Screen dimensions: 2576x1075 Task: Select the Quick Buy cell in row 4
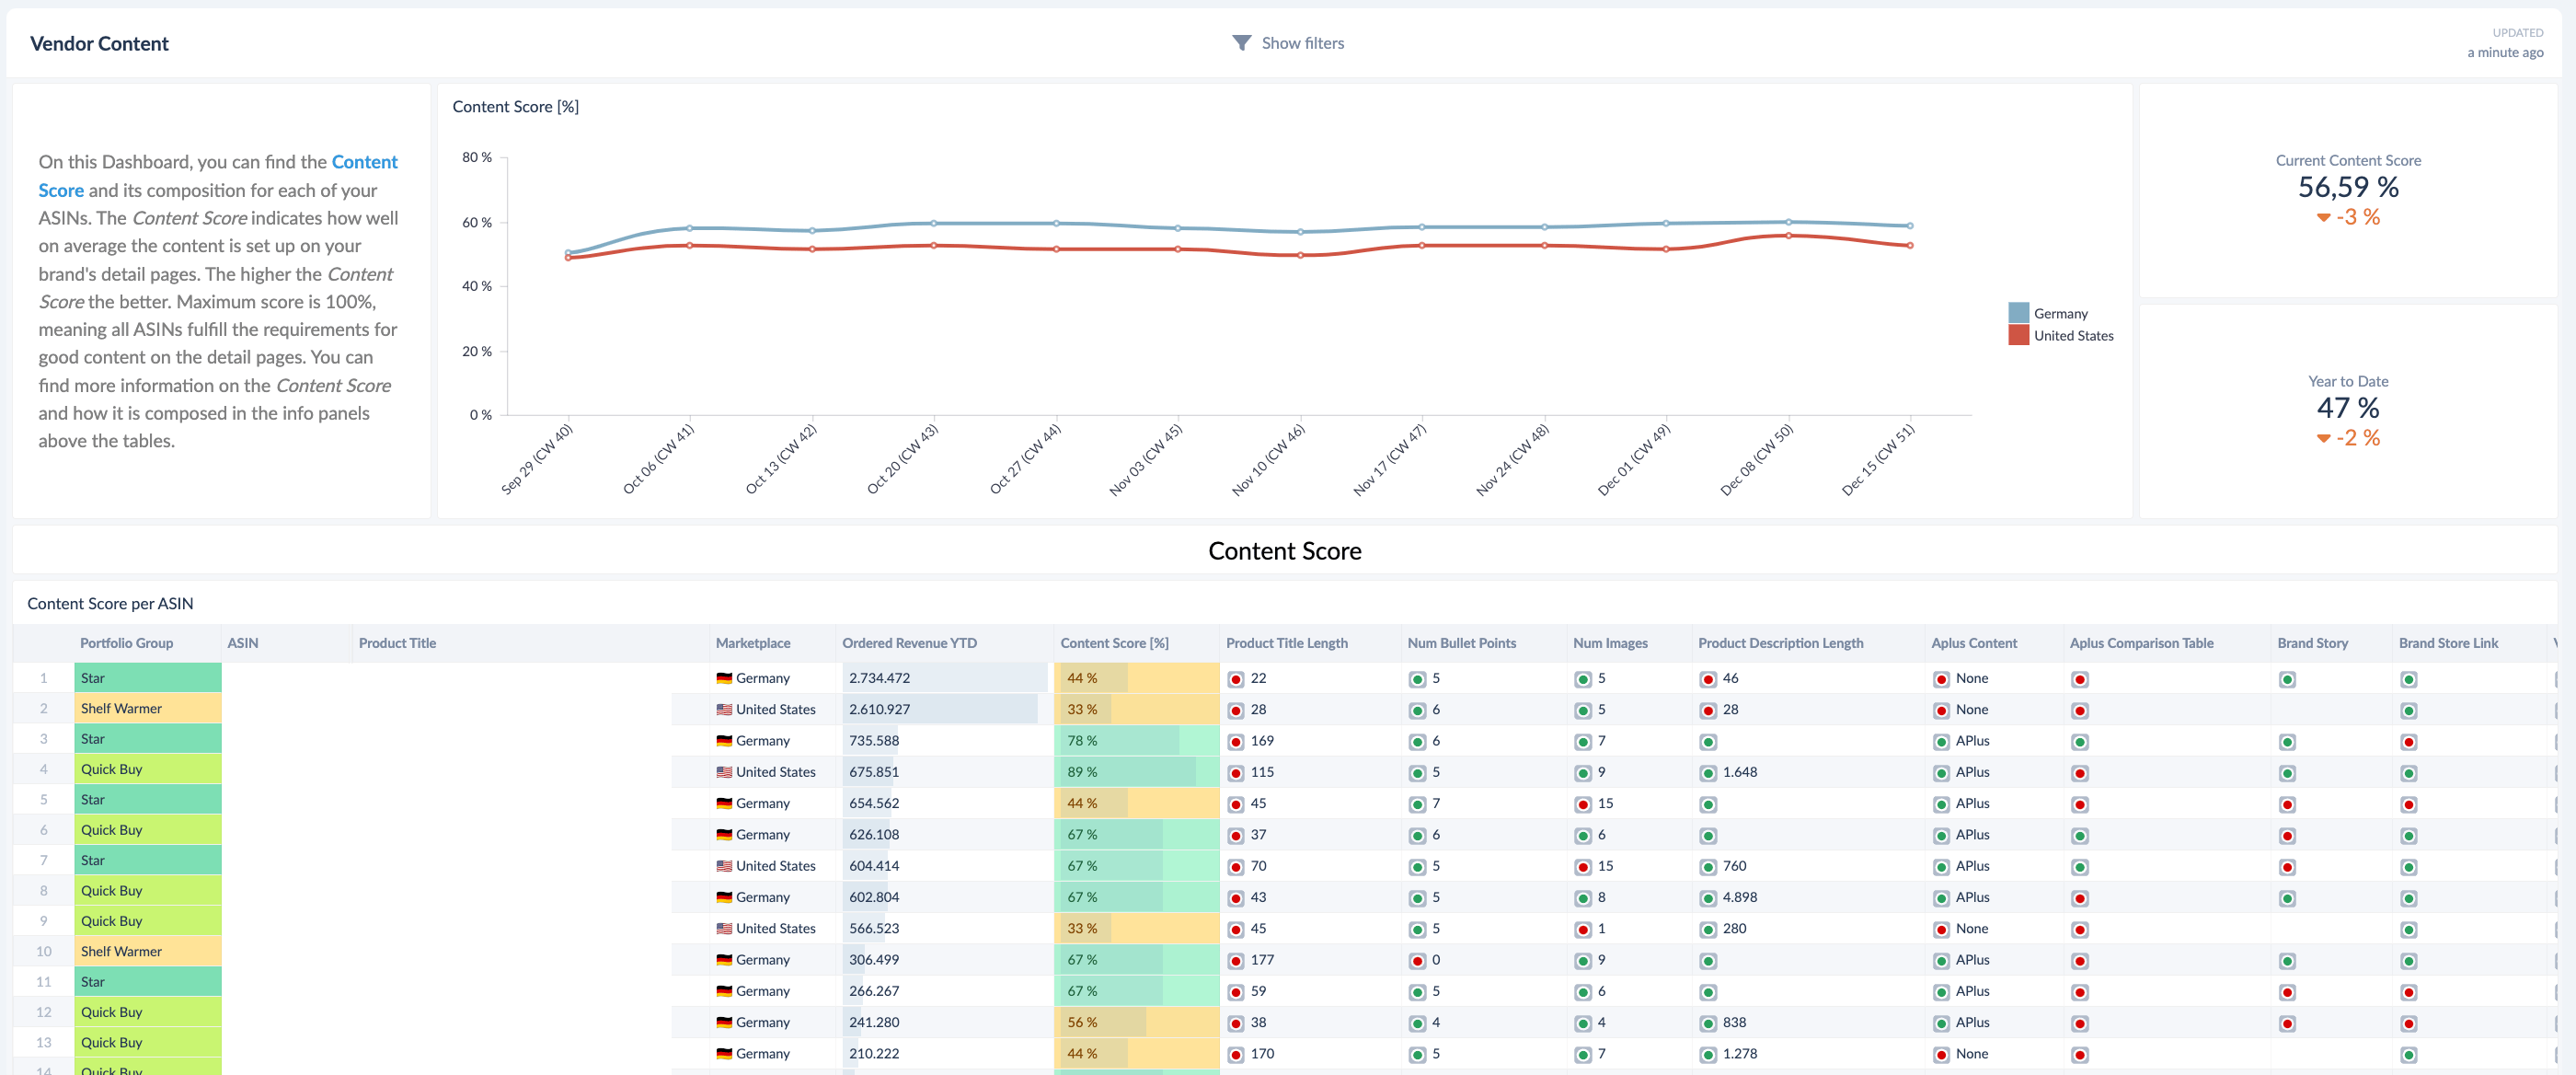(x=147, y=769)
